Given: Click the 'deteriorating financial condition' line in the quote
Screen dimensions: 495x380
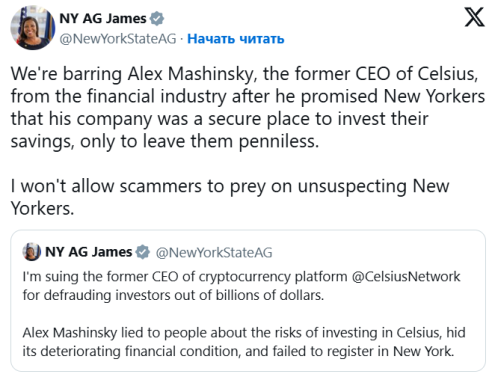Looking at the screenshot, I should pos(238,351).
